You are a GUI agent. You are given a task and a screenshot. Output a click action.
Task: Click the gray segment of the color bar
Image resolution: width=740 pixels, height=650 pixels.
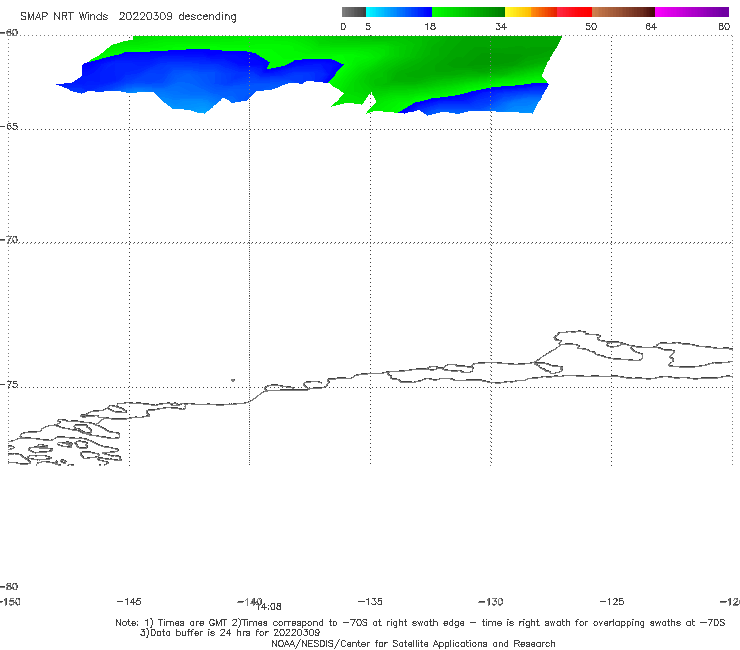coord(354,12)
